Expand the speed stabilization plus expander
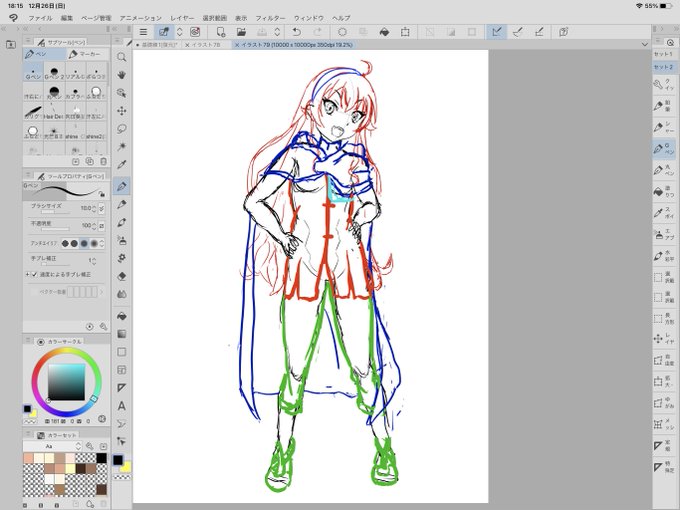 (27, 275)
